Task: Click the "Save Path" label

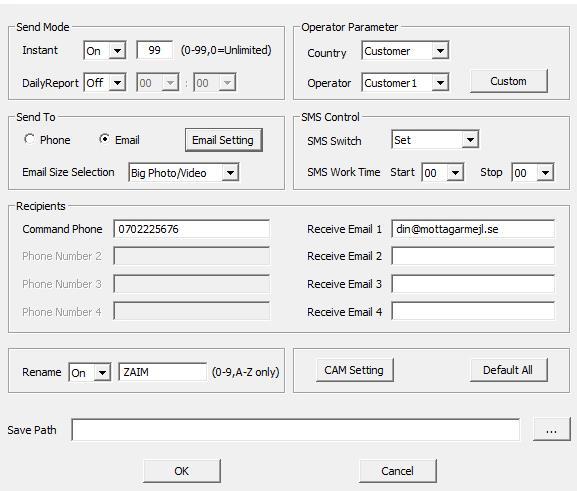Action: [x=32, y=430]
